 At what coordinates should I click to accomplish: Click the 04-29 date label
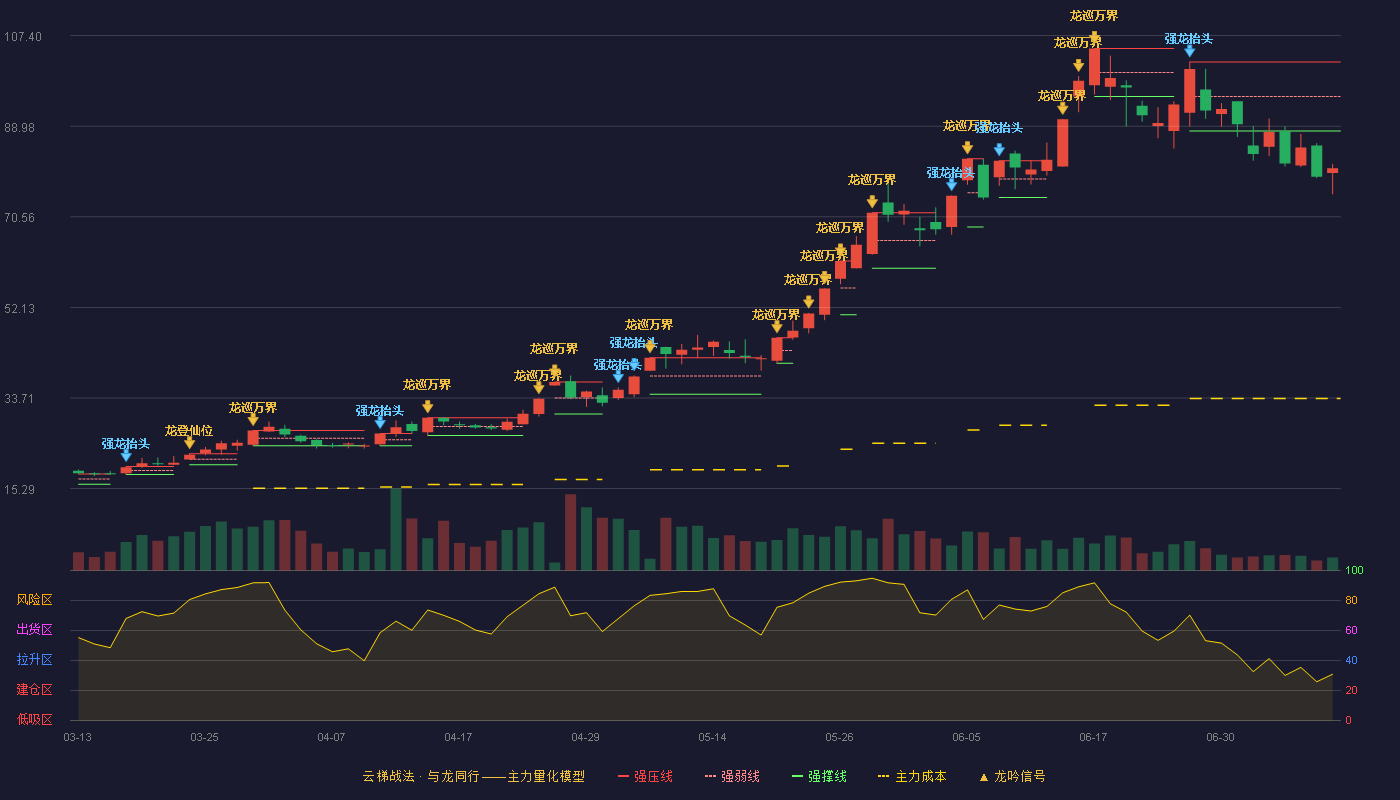585,737
